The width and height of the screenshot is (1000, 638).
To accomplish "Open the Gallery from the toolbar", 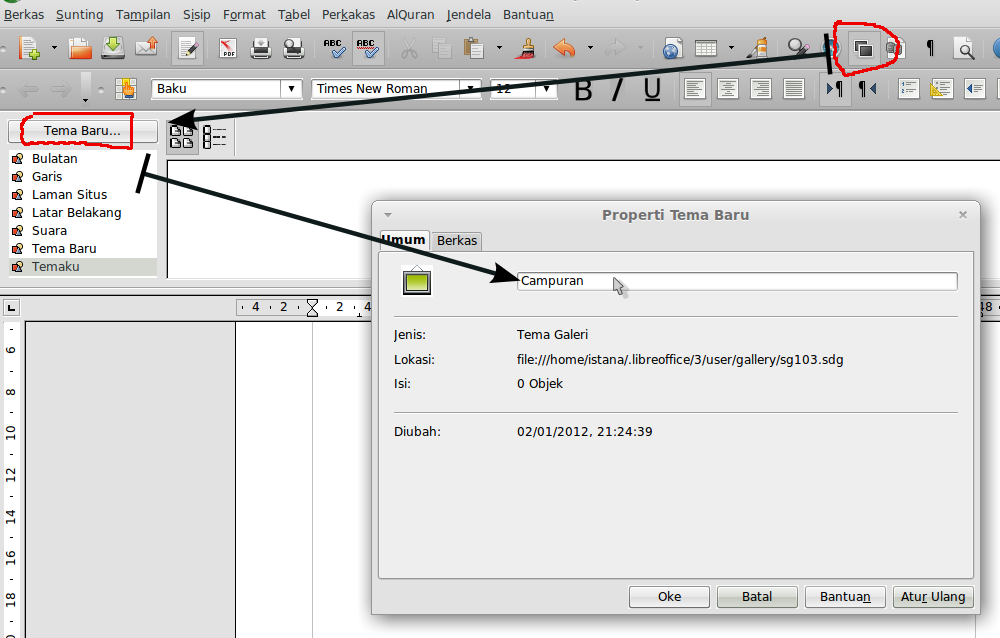I will point(865,47).
